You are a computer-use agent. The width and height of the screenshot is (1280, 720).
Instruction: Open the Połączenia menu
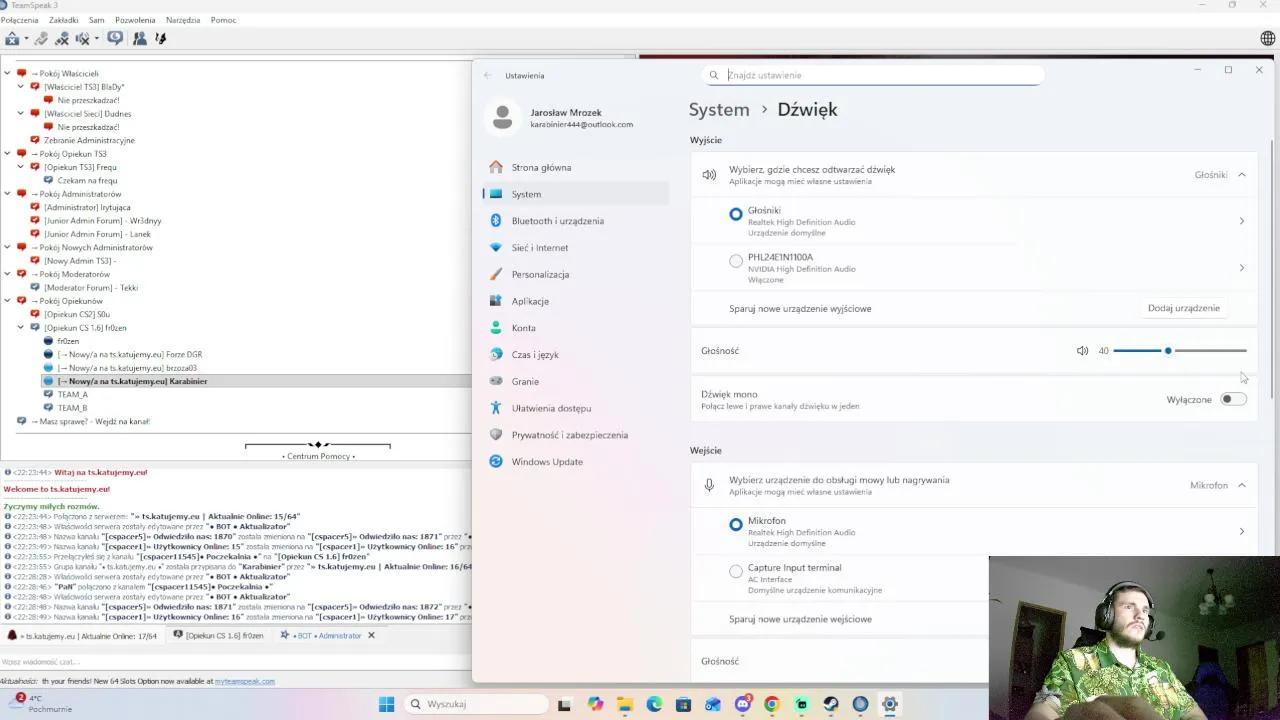20,20
